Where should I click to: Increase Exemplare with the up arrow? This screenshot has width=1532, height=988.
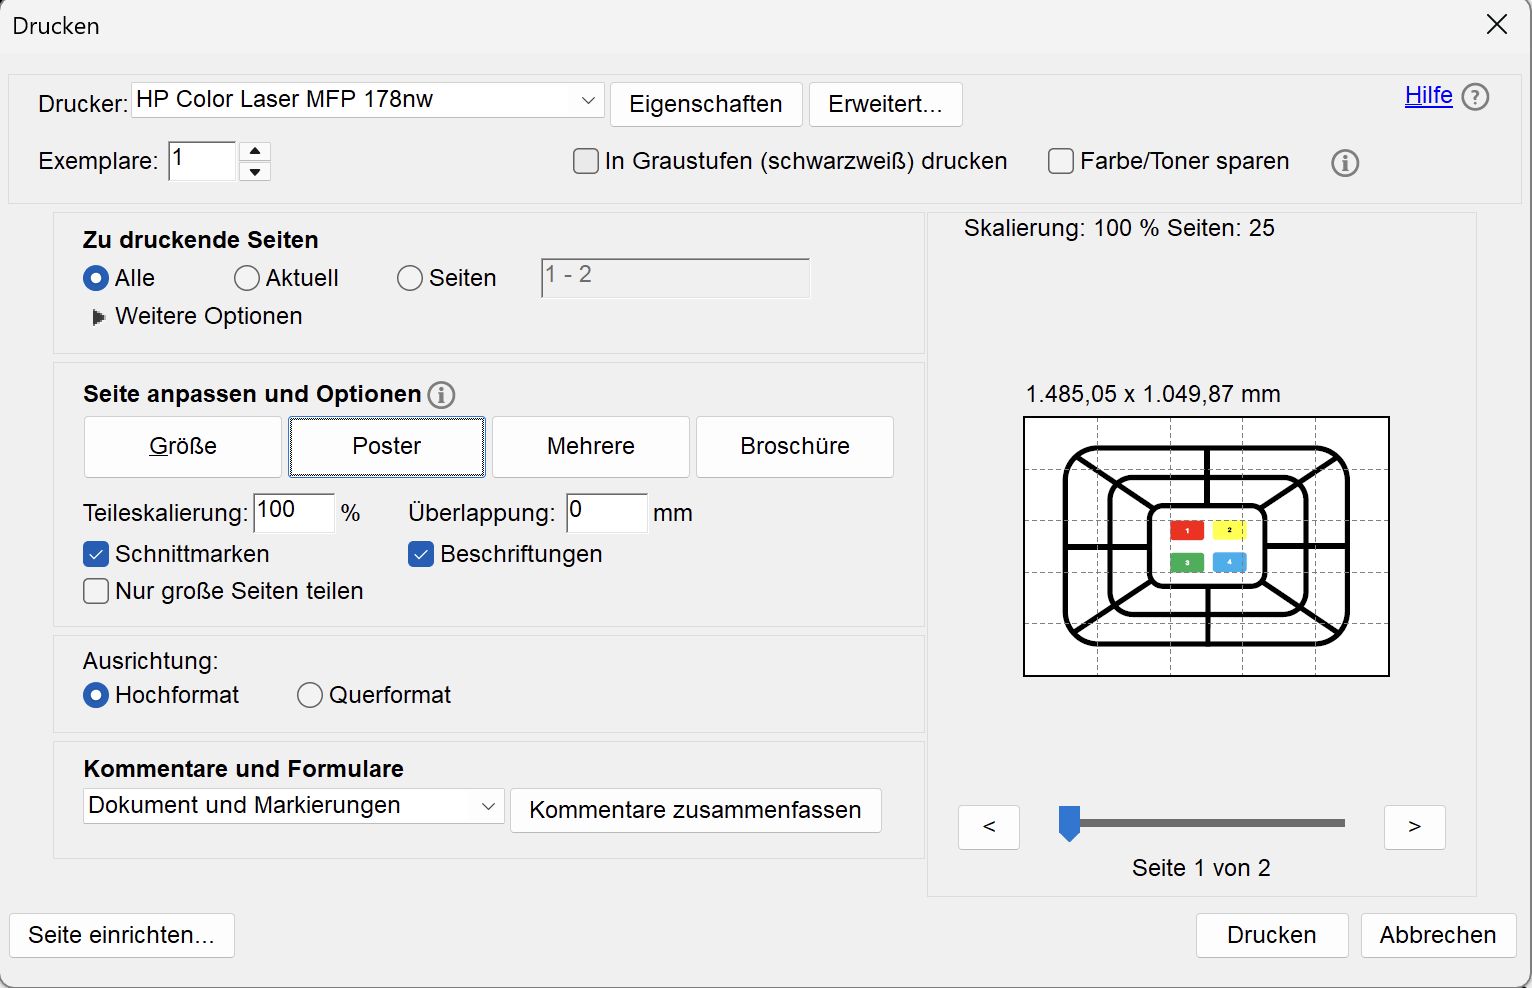pyautogui.click(x=255, y=151)
